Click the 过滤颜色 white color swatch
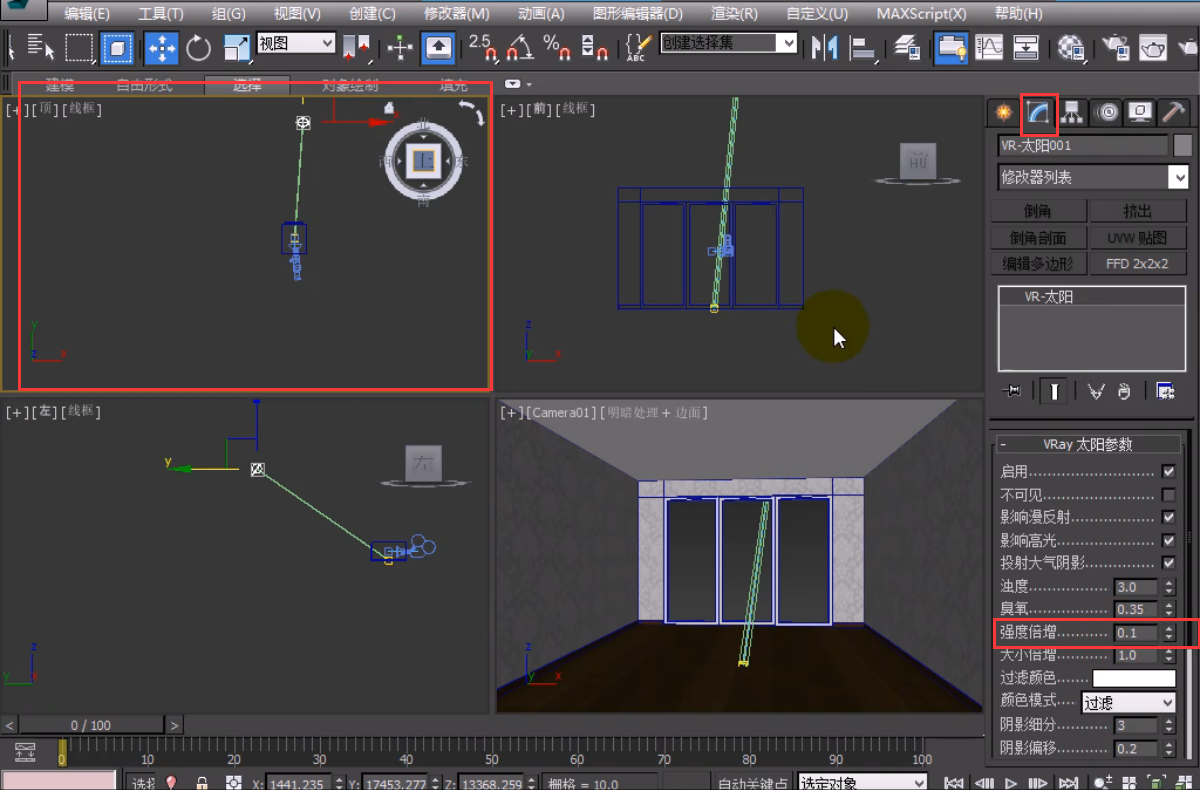The height and width of the screenshot is (790, 1200). (1134, 679)
